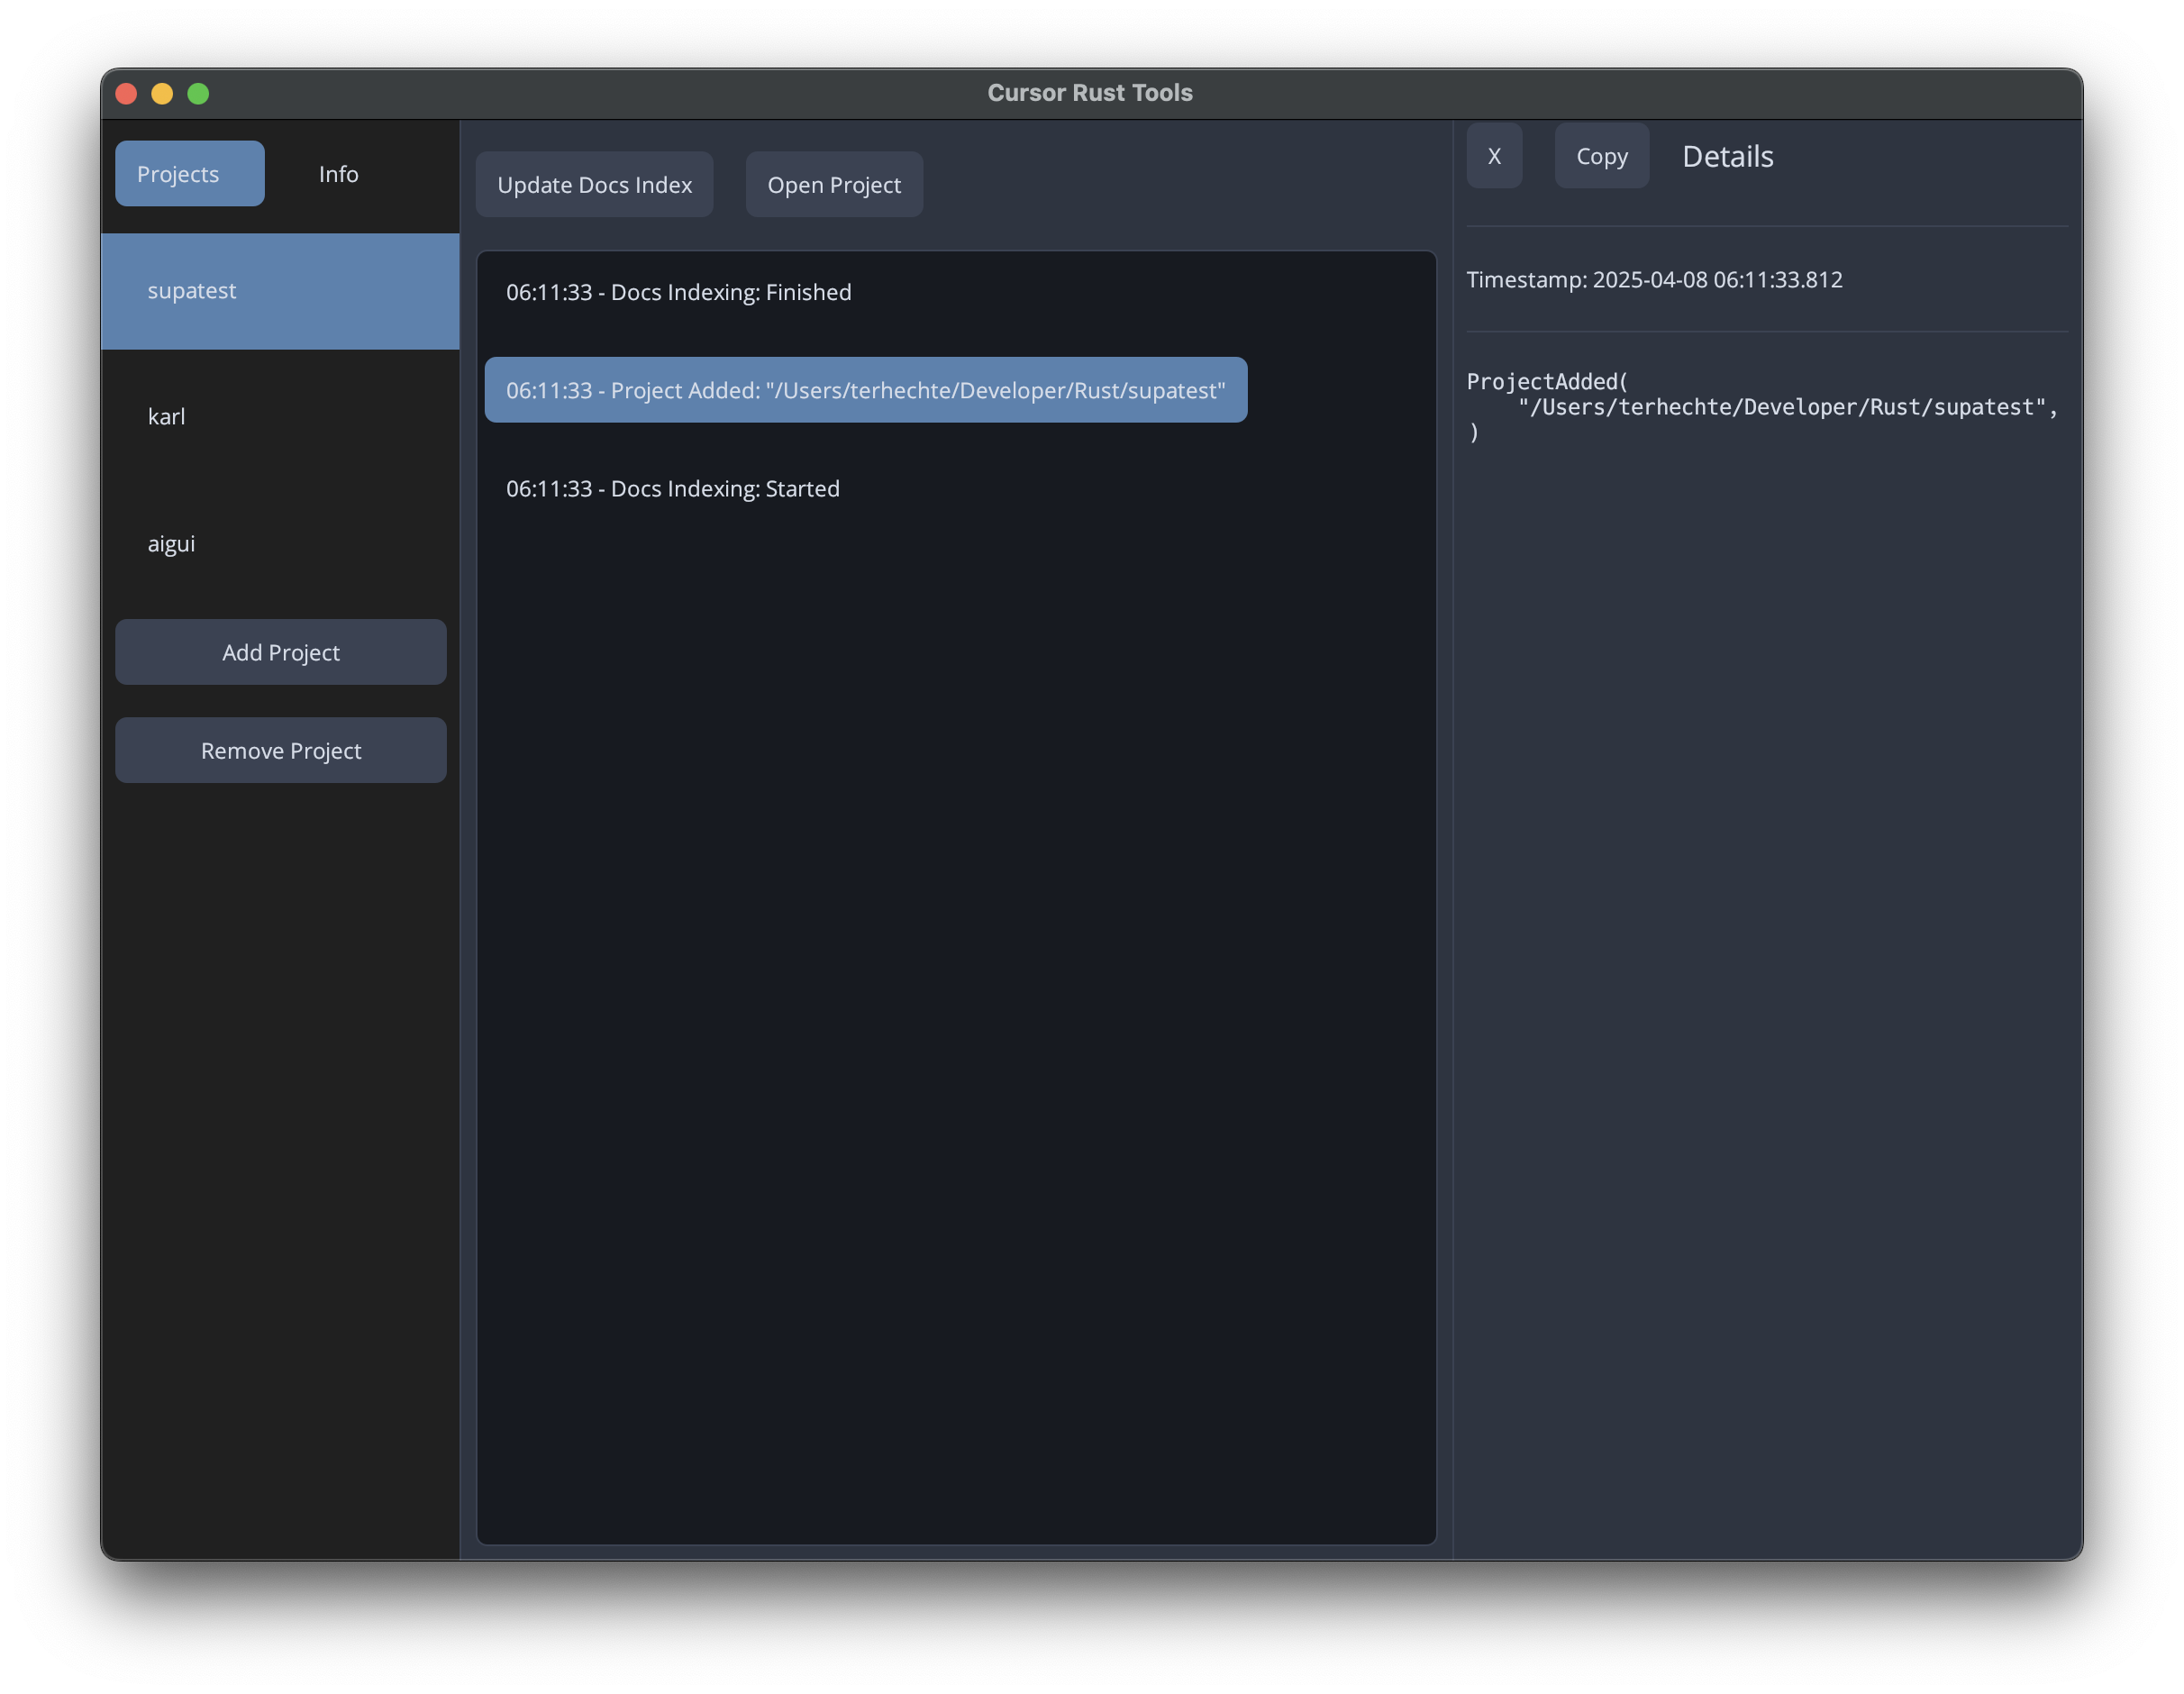Select the aigui project
The height and width of the screenshot is (1694, 2184).
point(172,544)
